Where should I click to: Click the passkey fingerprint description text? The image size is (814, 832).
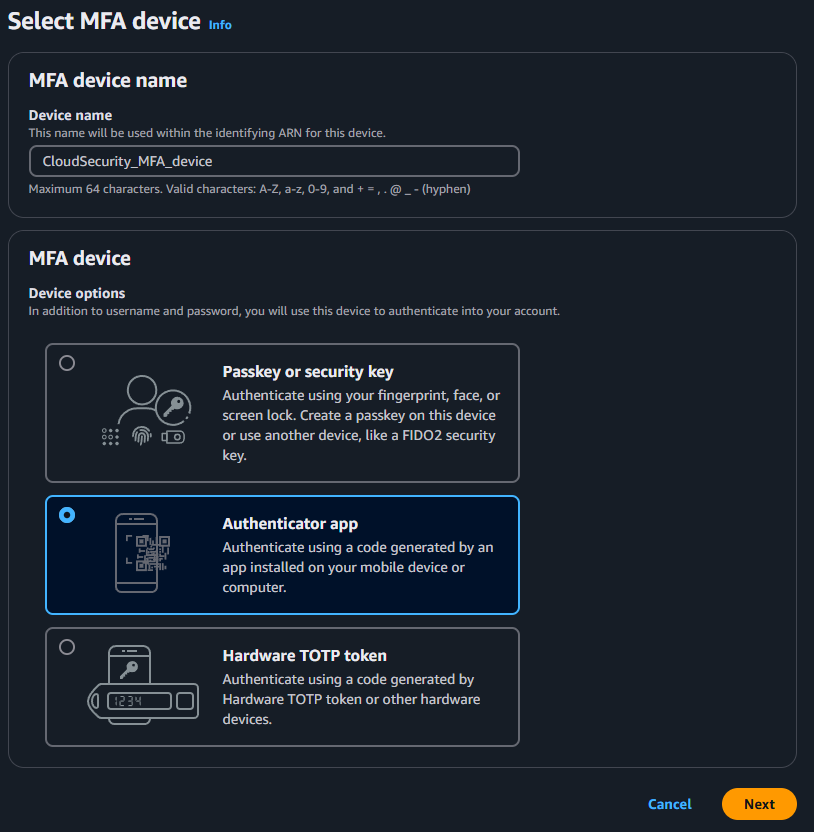point(361,425)
